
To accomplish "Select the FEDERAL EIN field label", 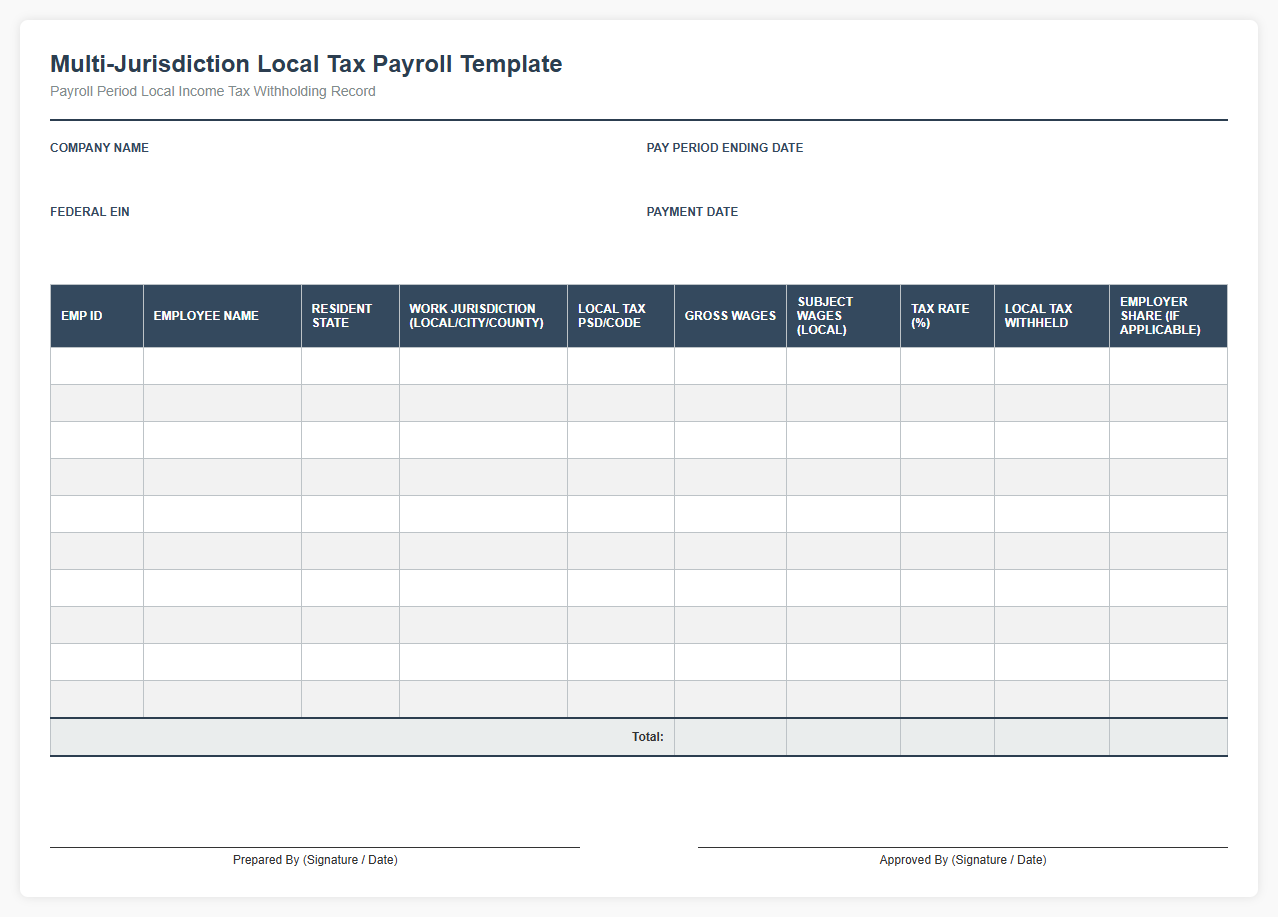I will tap(90, 212).
